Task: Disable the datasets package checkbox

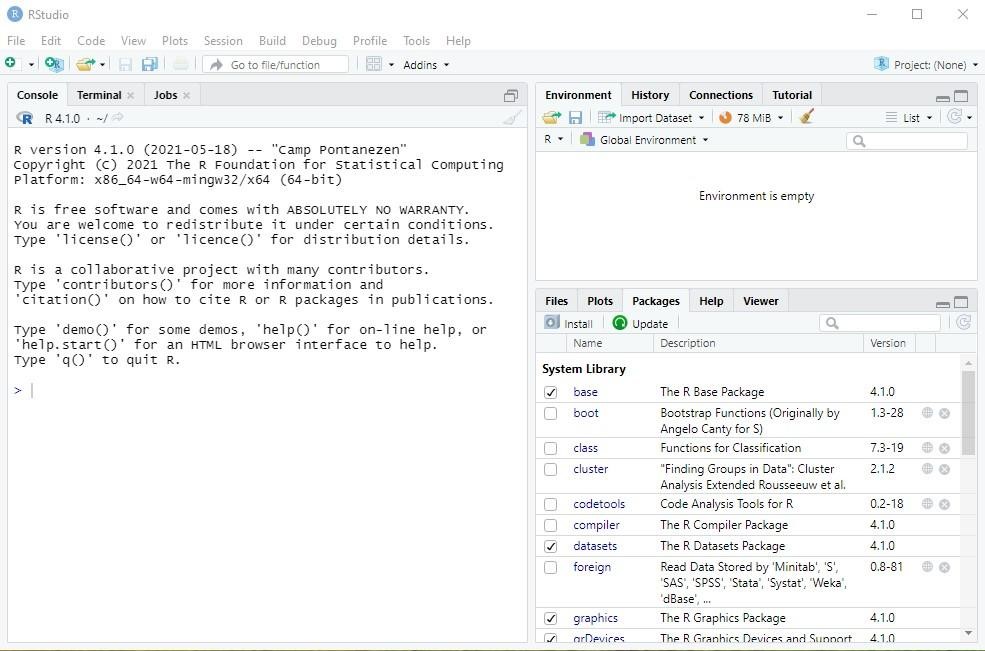Action: click(550, 546)
